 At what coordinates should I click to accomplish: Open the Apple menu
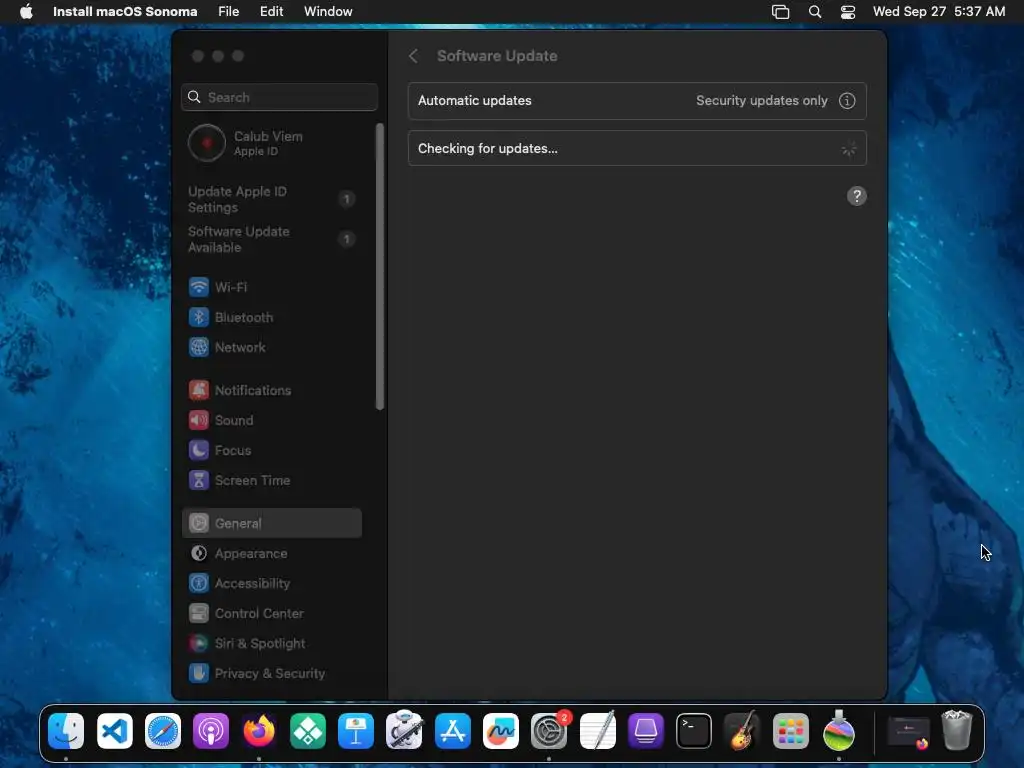coord(26,12)
